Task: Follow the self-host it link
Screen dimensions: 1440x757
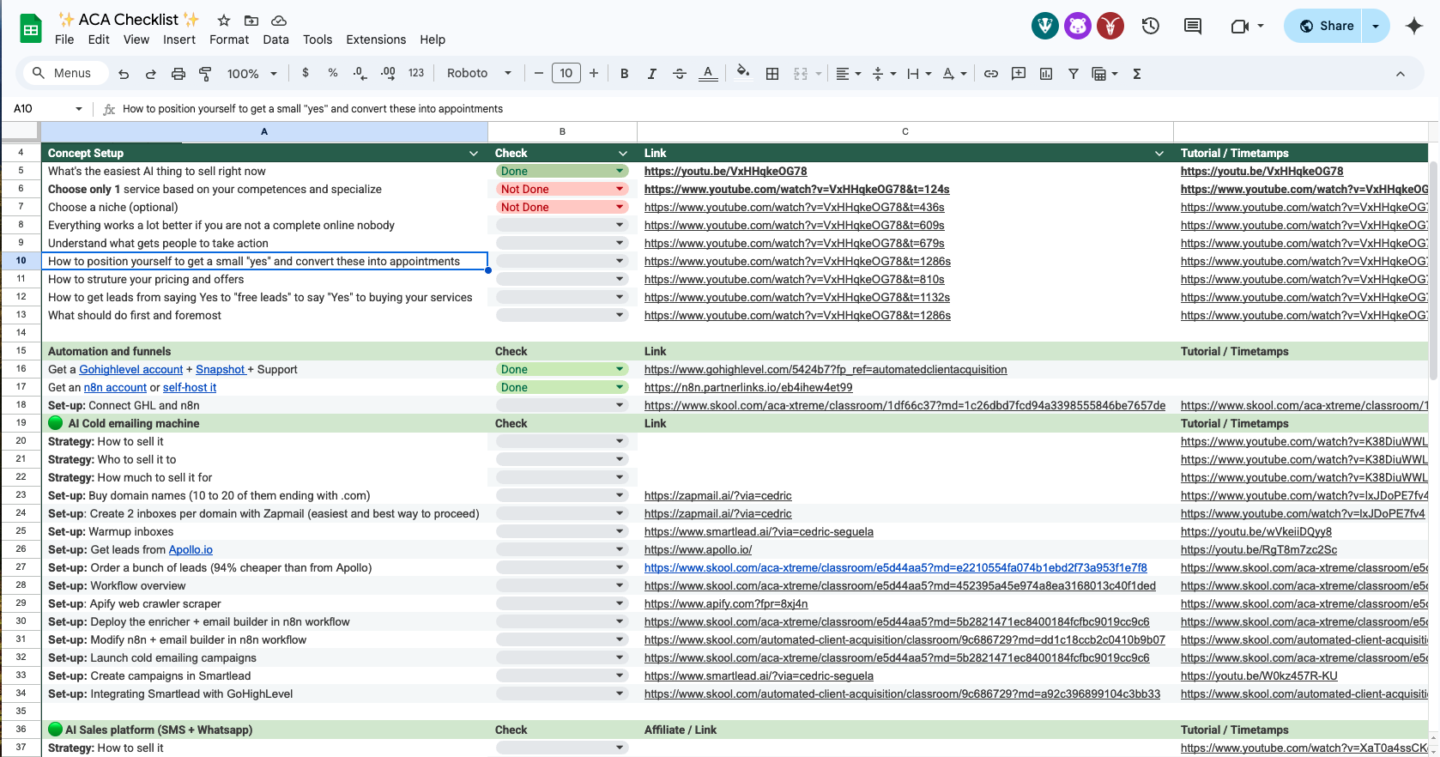Action: pyautogui.click(x=190, y=388)
